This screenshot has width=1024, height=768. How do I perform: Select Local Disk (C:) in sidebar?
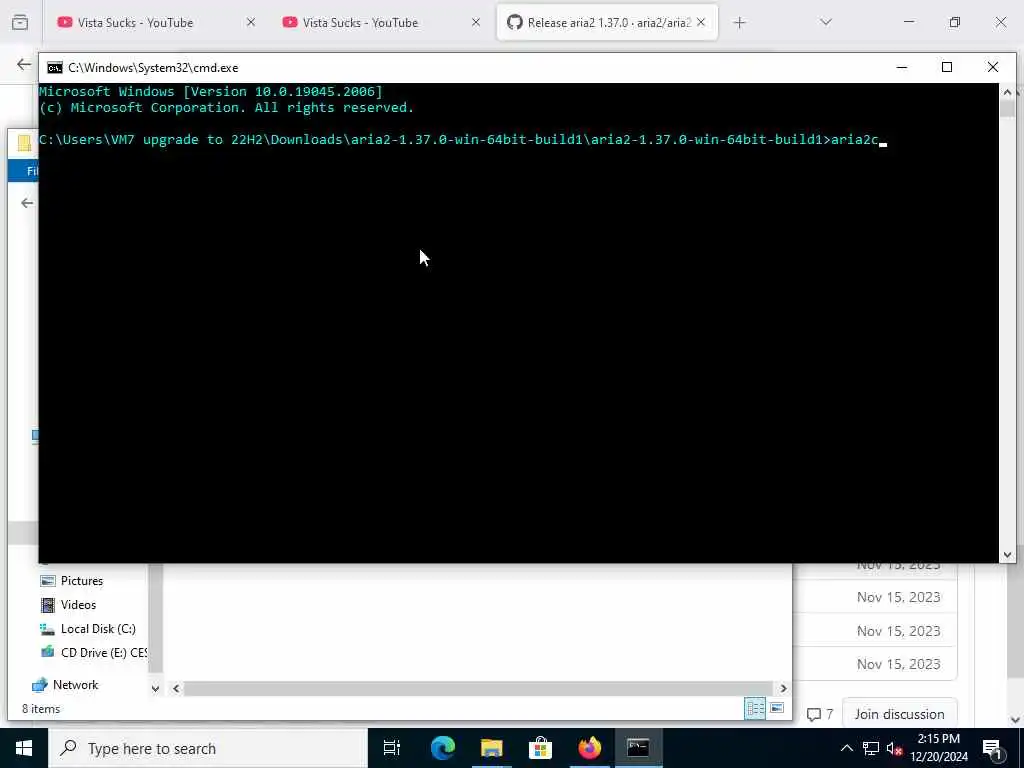[98, 629]
